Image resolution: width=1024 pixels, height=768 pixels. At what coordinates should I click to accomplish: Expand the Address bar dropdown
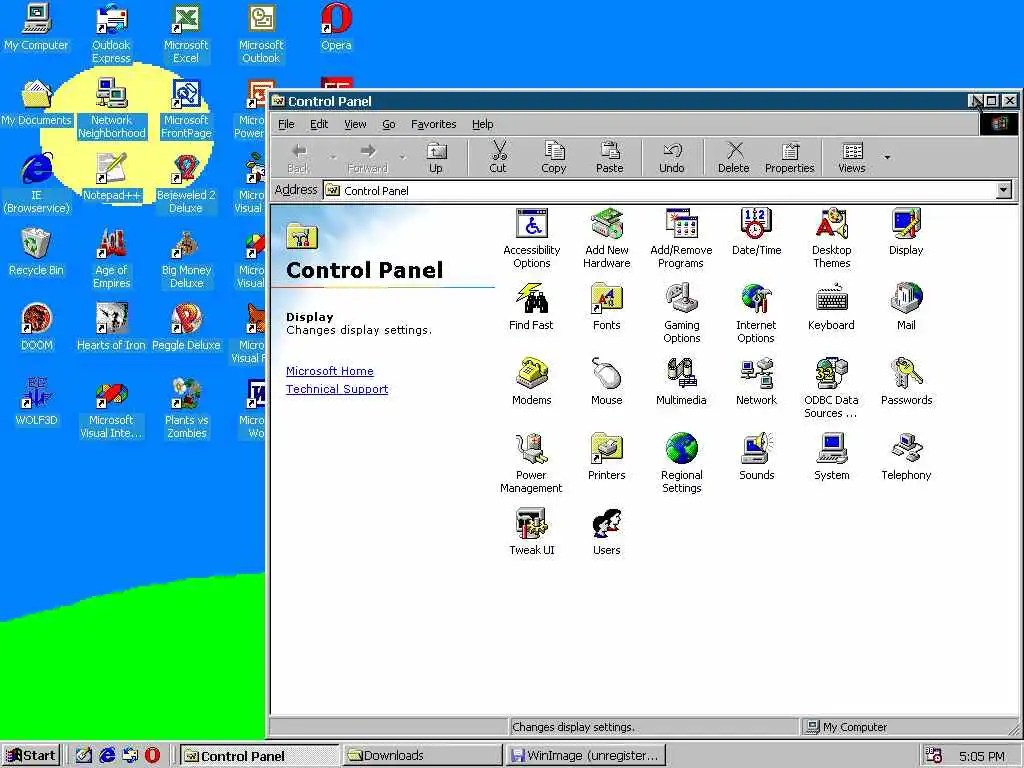click(1004, 190)
